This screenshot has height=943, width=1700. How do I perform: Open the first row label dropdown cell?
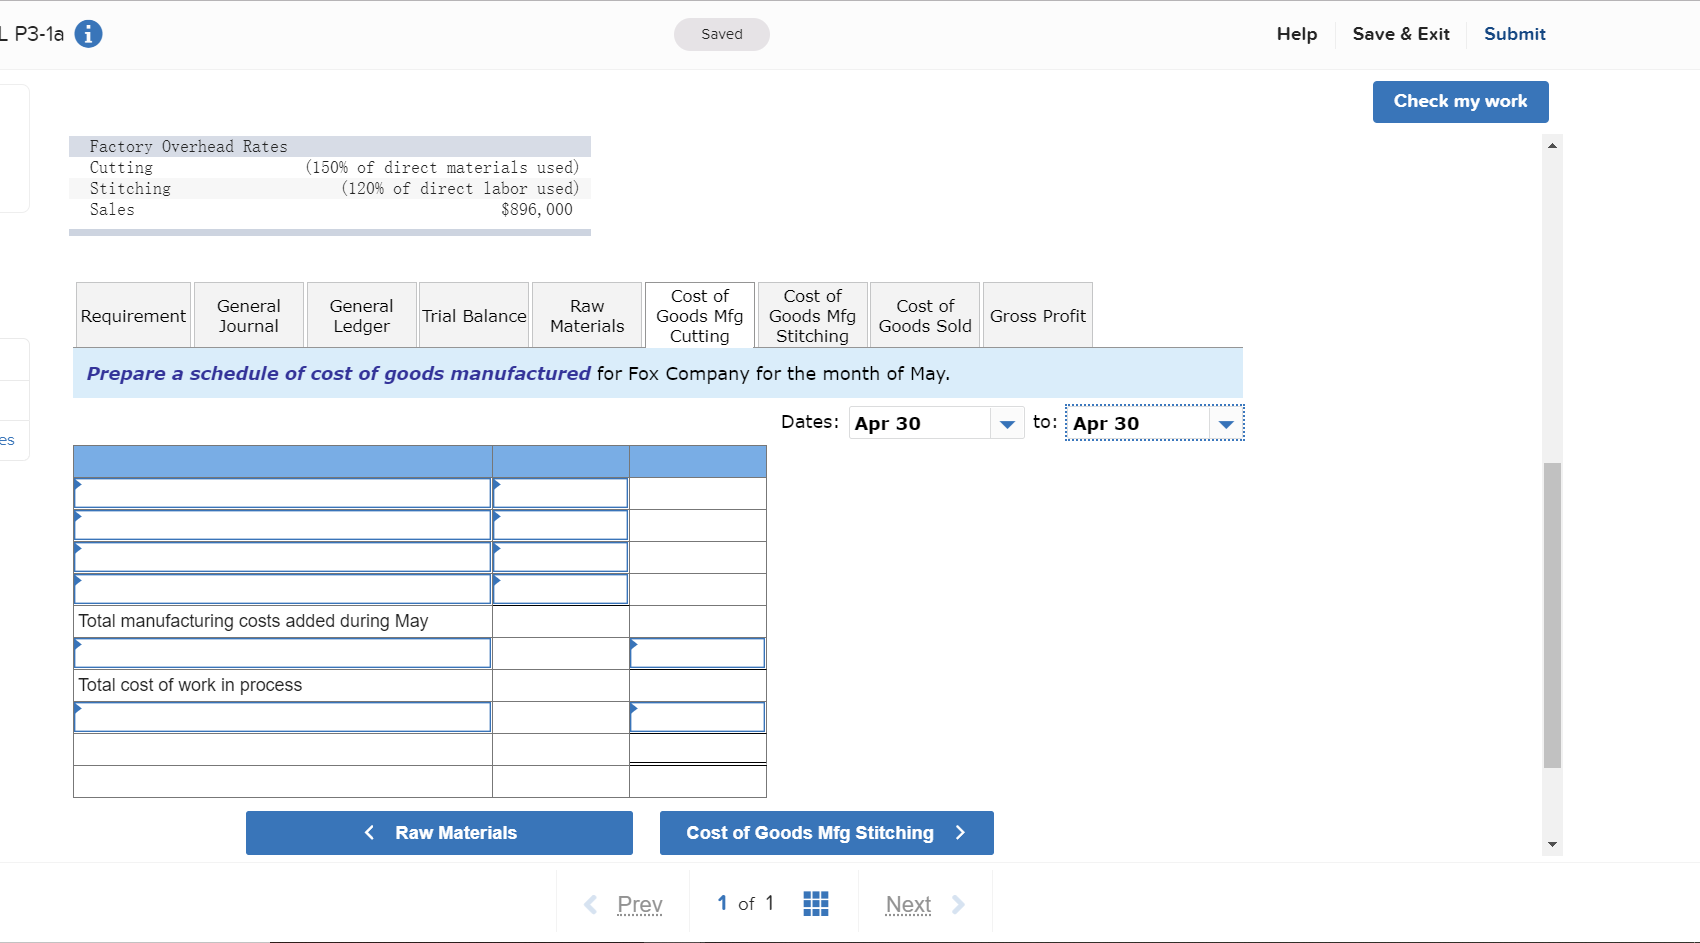pos(282,493)
